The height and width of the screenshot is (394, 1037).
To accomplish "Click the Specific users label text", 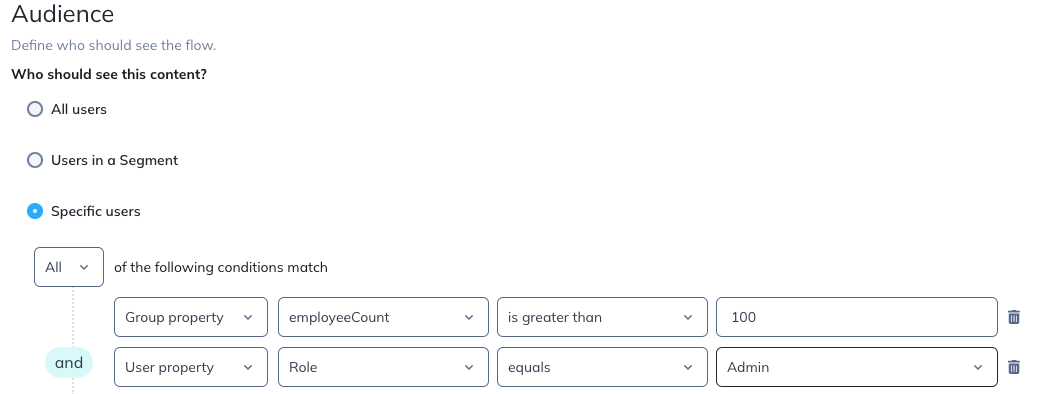I will [x=96, y=212].
